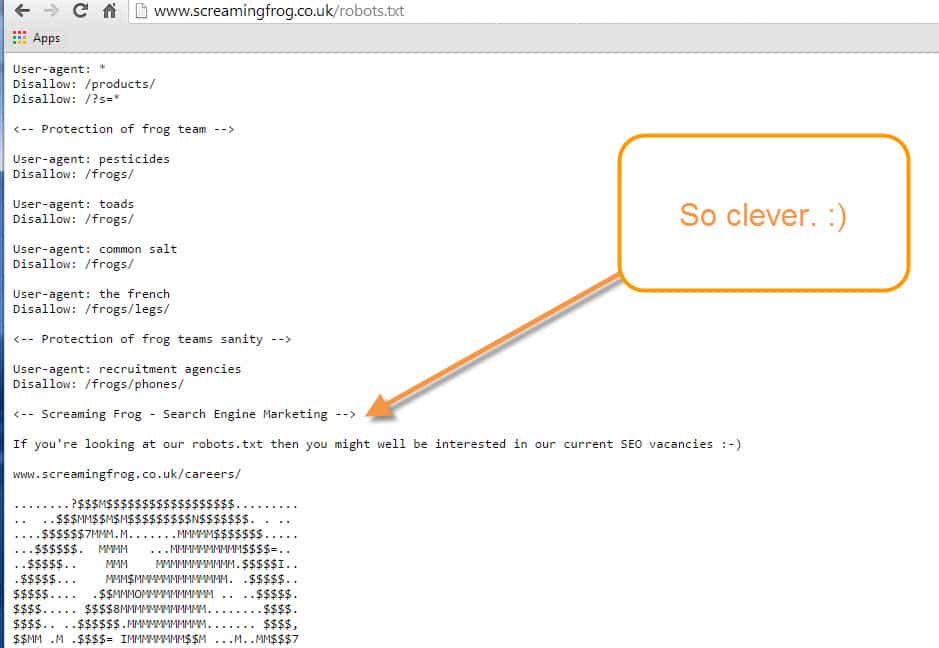939x648 pixels.
Task: Click 'Disallow: /frogs/' under common salt
Action: (x=73, y=264)
